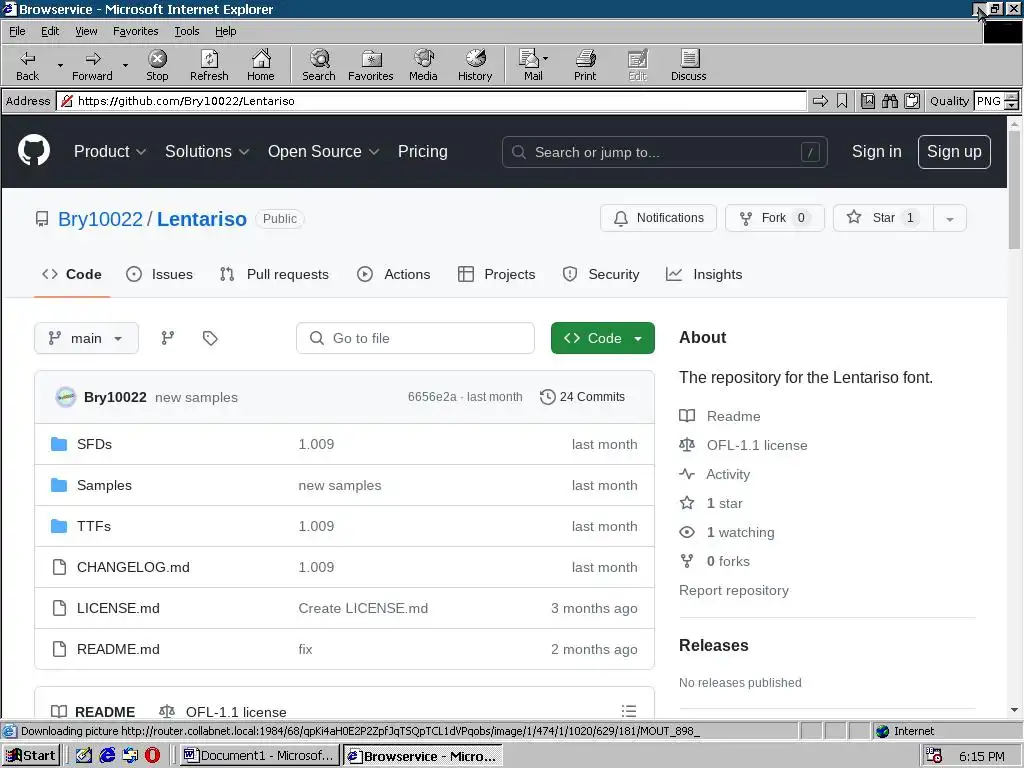Switch to the Projects tab
This screenshot has height=768, width=1024.
click(497, 274)
